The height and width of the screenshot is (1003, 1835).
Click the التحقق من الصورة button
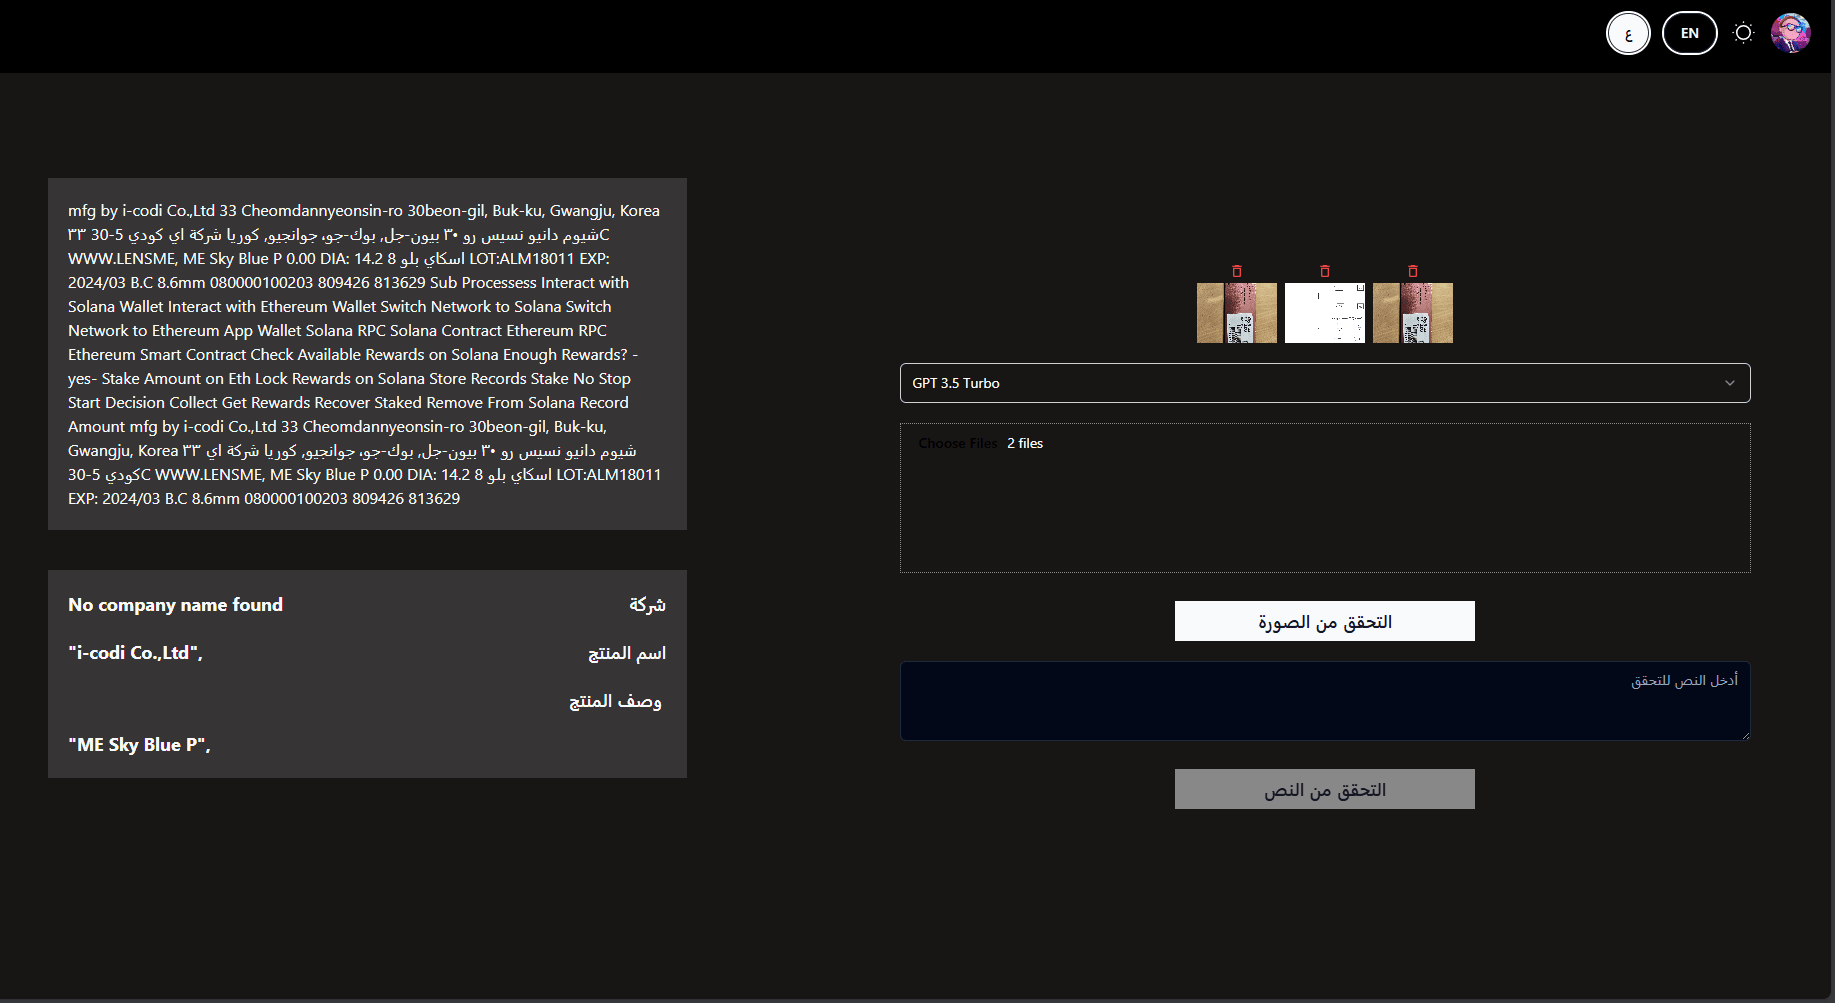click(1325, 621)
